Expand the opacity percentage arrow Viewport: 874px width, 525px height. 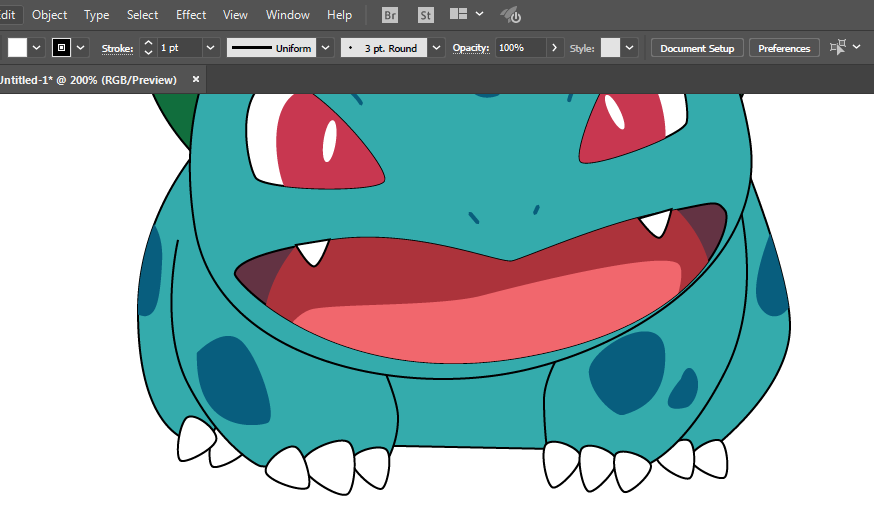[x=556, y=48]
